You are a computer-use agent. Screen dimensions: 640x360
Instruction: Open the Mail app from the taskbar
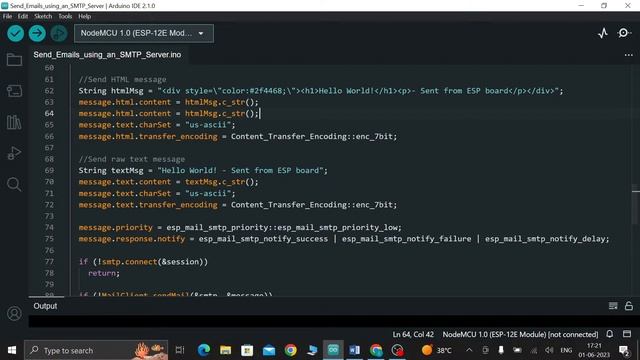269,350
